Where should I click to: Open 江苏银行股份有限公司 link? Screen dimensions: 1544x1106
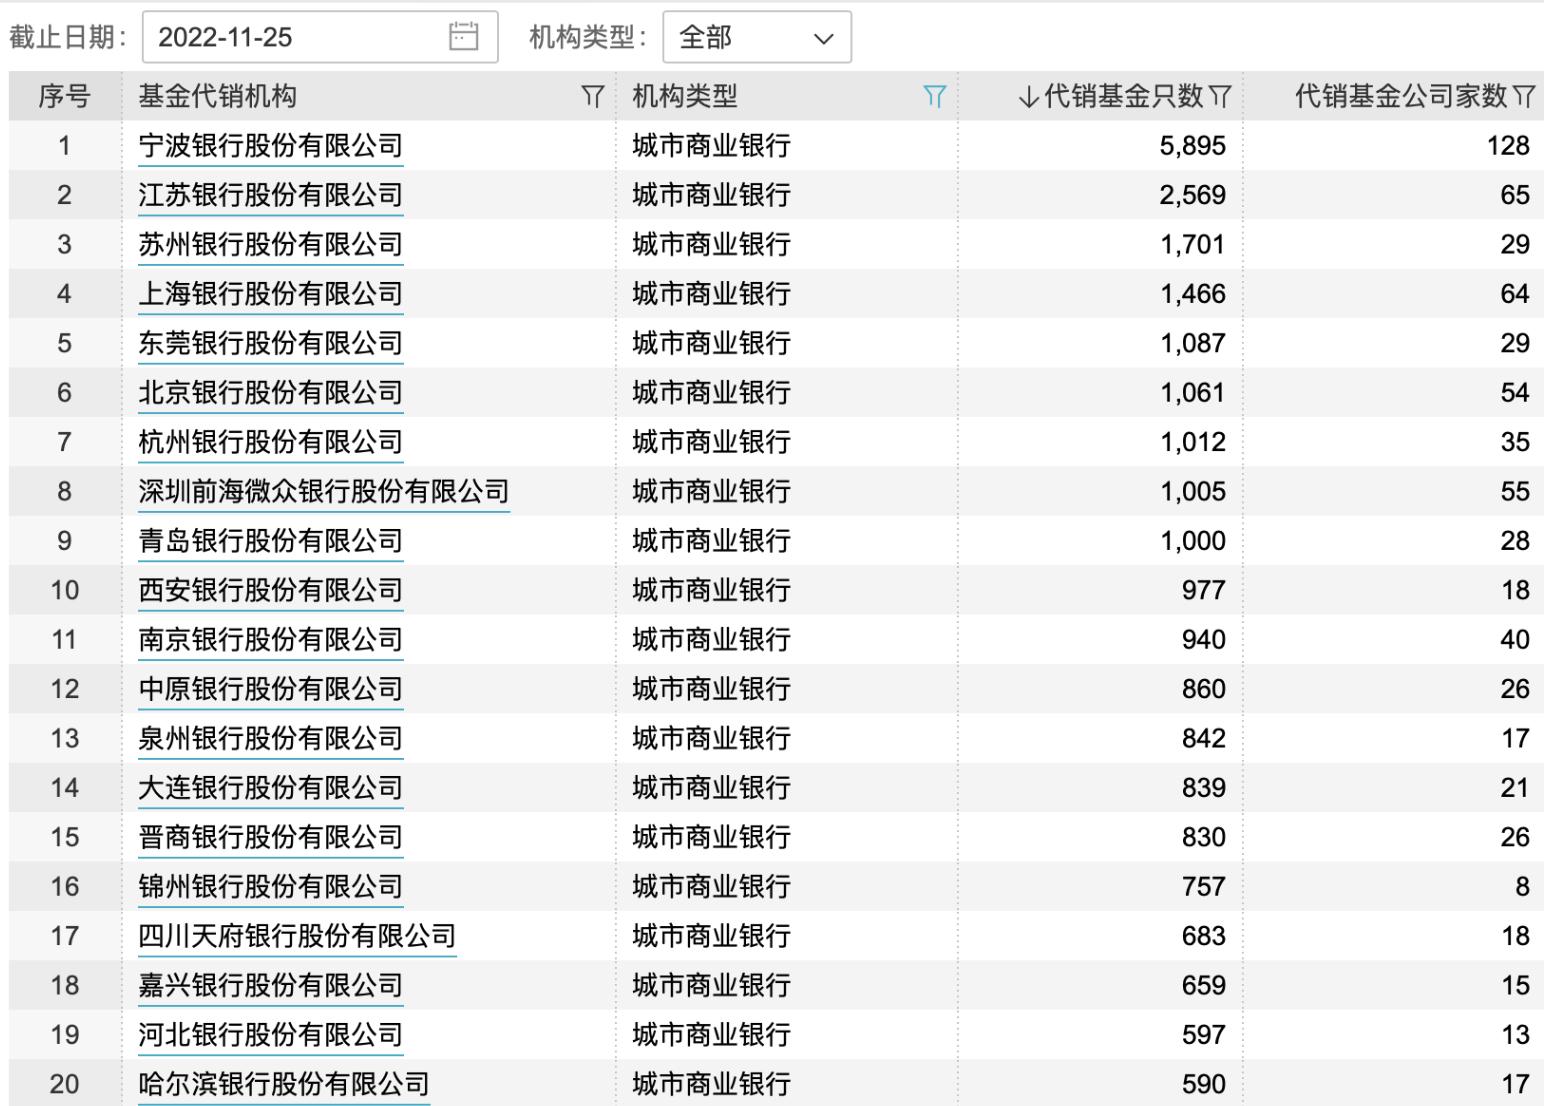(270, 195)
